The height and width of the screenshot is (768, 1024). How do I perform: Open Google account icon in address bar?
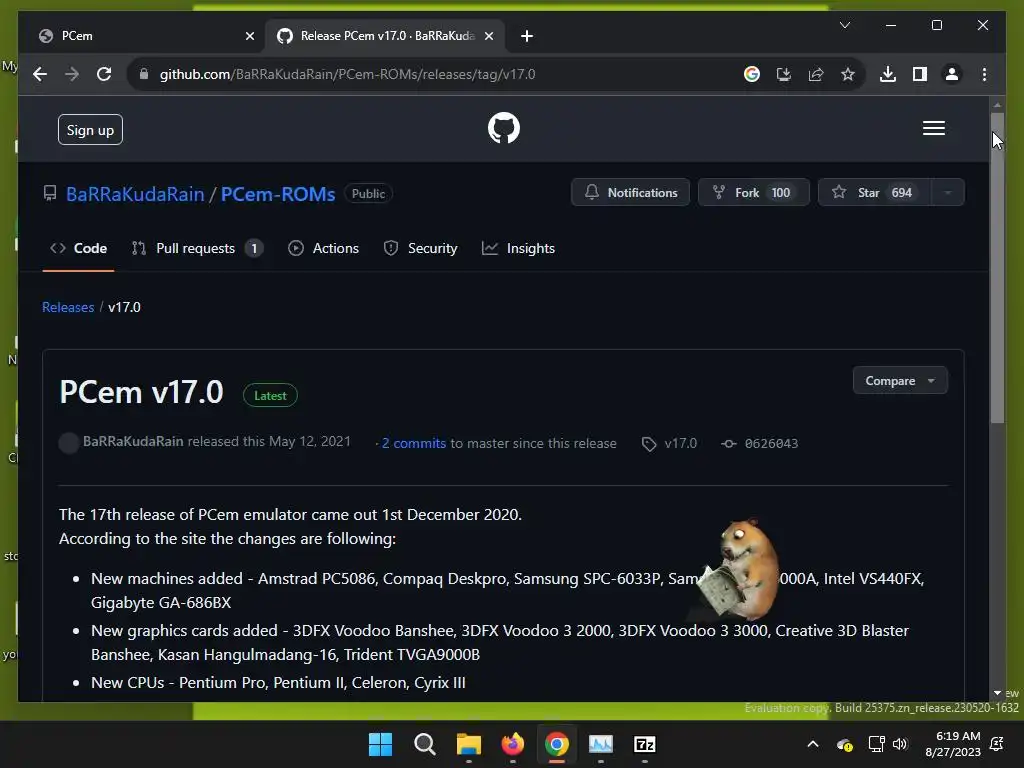pyautogui.click(x=752, y=74)
